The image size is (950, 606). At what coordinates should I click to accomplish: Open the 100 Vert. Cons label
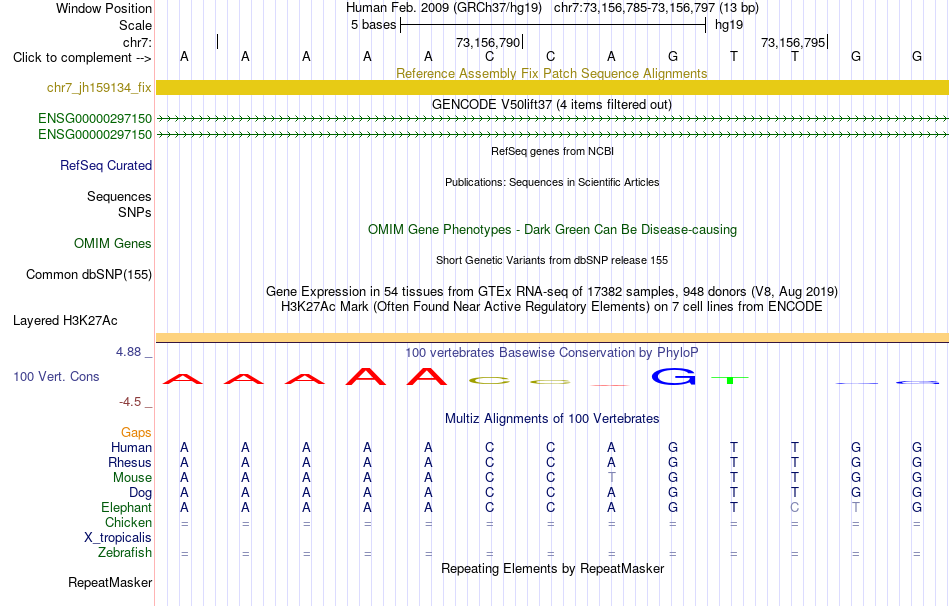click(x=56, y=376)
